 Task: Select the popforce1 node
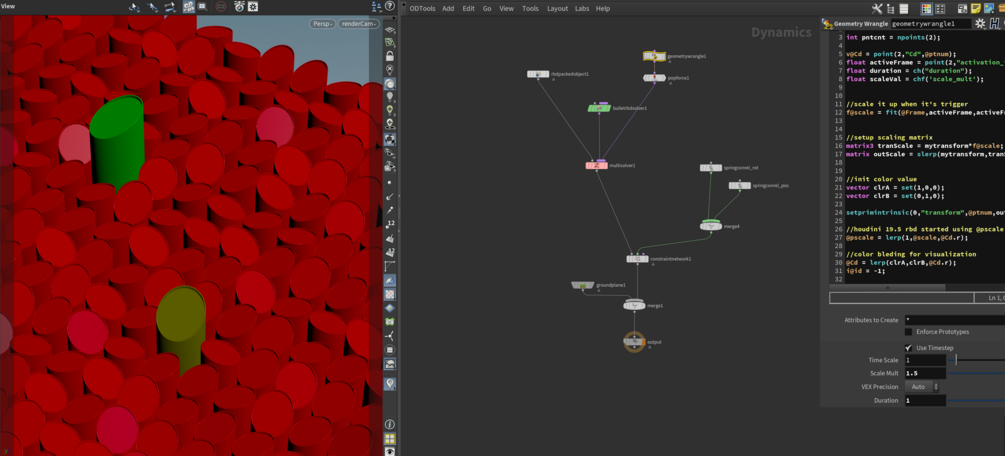point(654,78)
